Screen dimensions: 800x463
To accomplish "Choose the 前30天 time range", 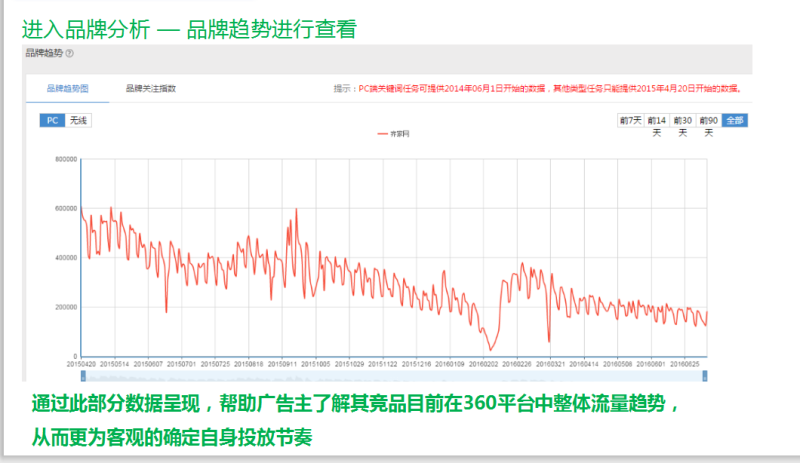I will tap(683, 120).
